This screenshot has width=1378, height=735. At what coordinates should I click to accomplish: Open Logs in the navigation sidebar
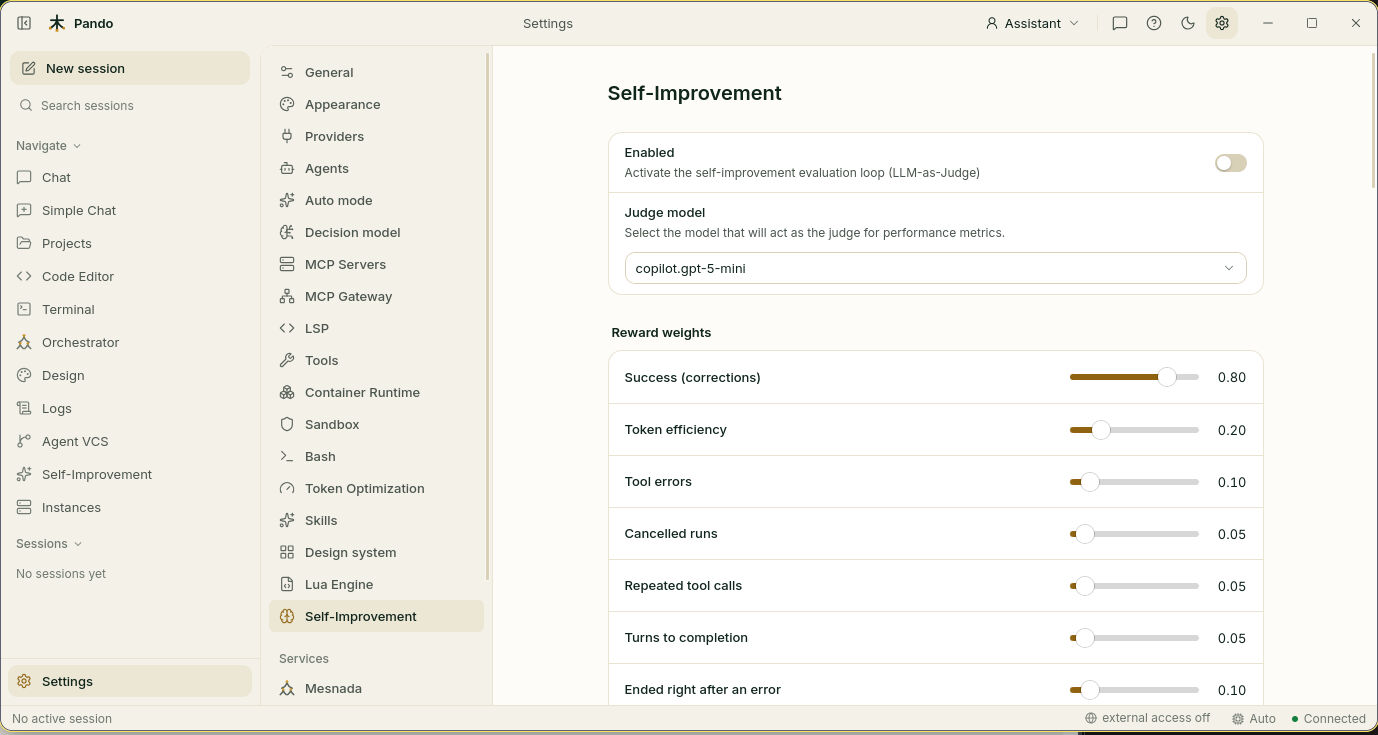[130, 408]
